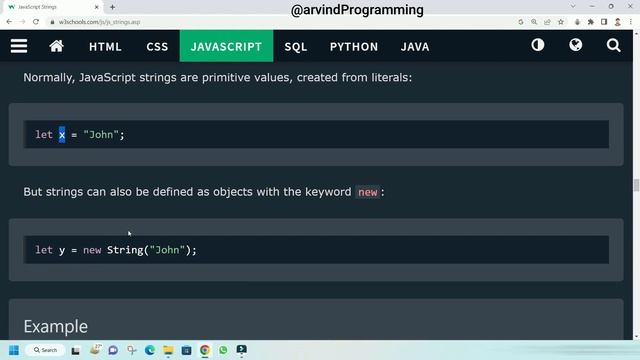Open Task View on the taskbar

76,351
